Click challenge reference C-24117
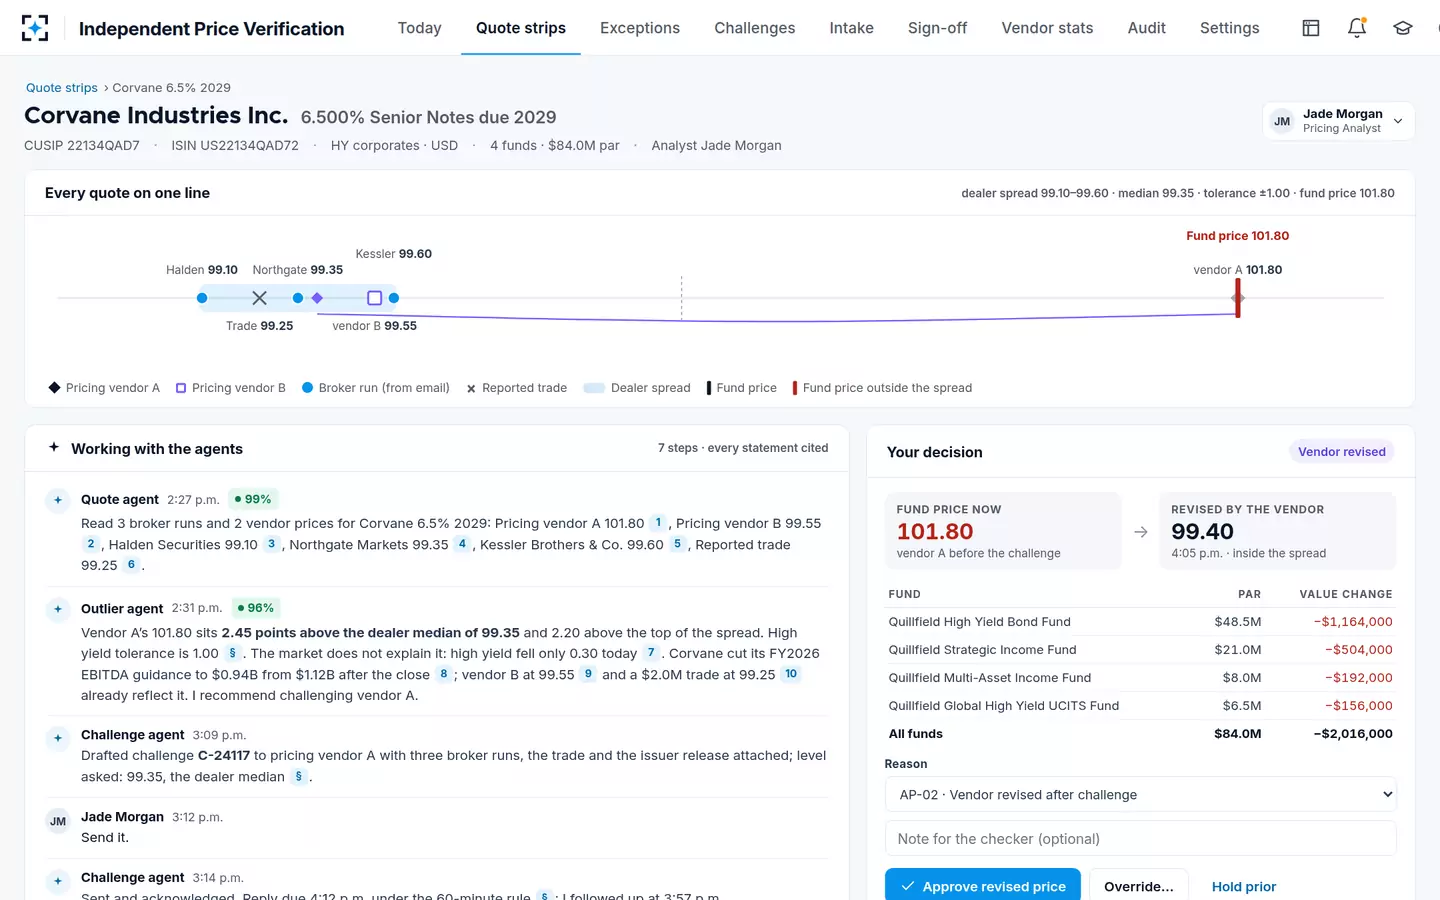This screenshot has width=1440, height=900. [x=224, y=756]
